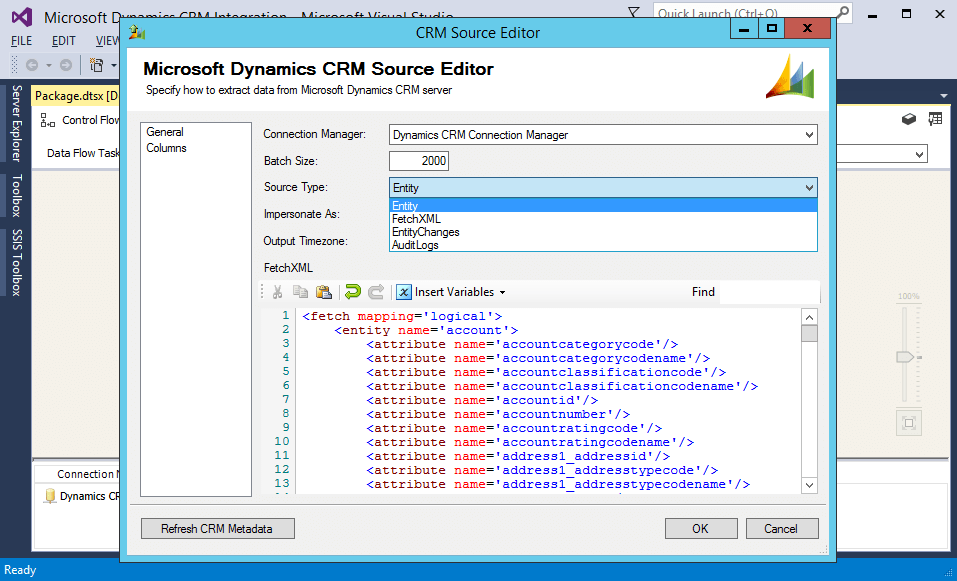Collapse the Source Type dropdown
Image resolution: width=957 pixels, height=581 pixels.
tap(809, 187)
